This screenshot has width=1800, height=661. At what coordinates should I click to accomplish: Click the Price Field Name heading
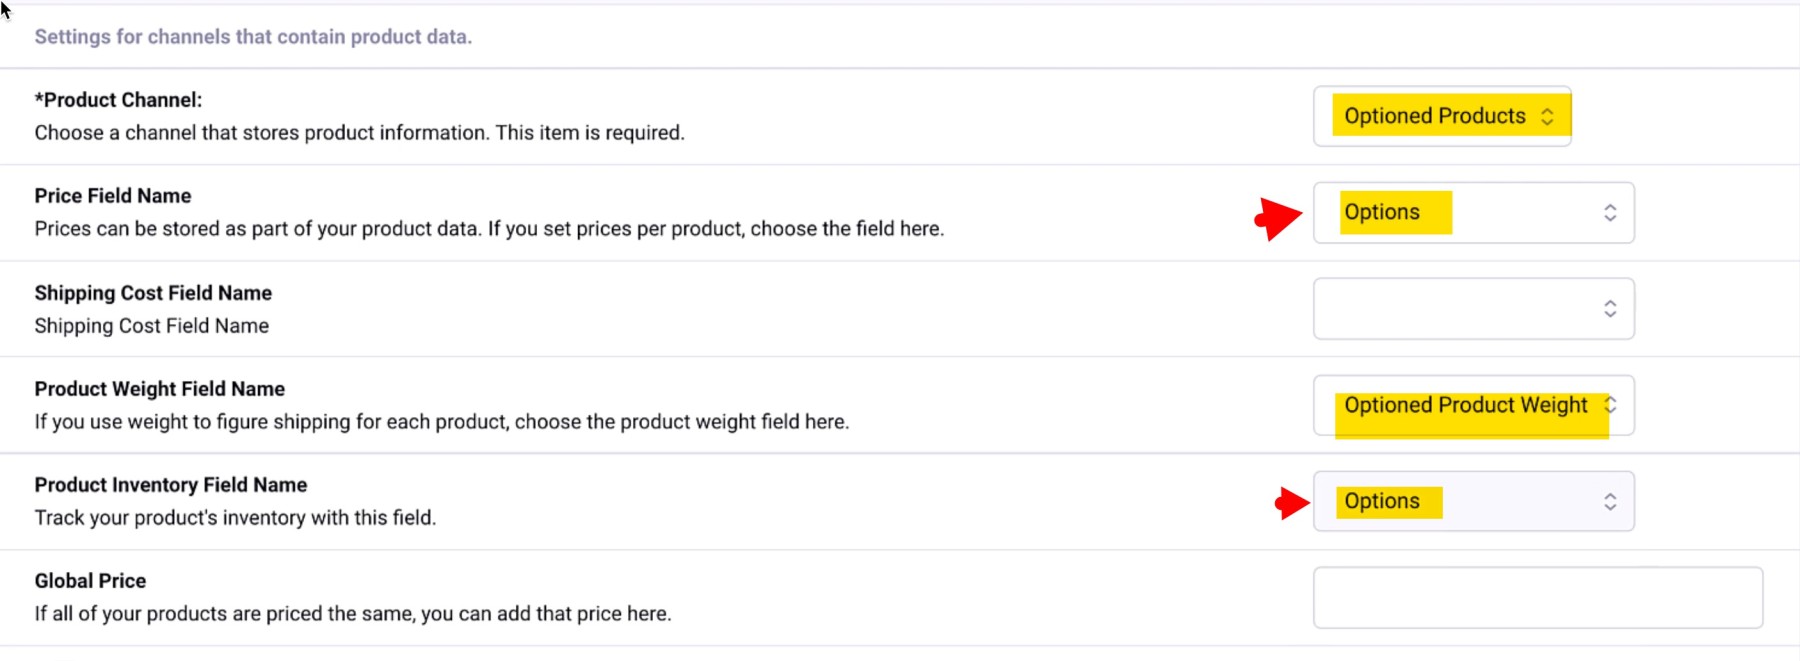coord(112,195)
